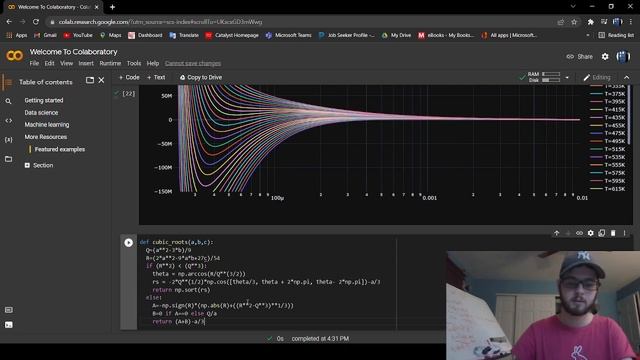The width and height of the screenshot is (640, 360).
Task: Bookmark this page with star icon
Action: 574,22
